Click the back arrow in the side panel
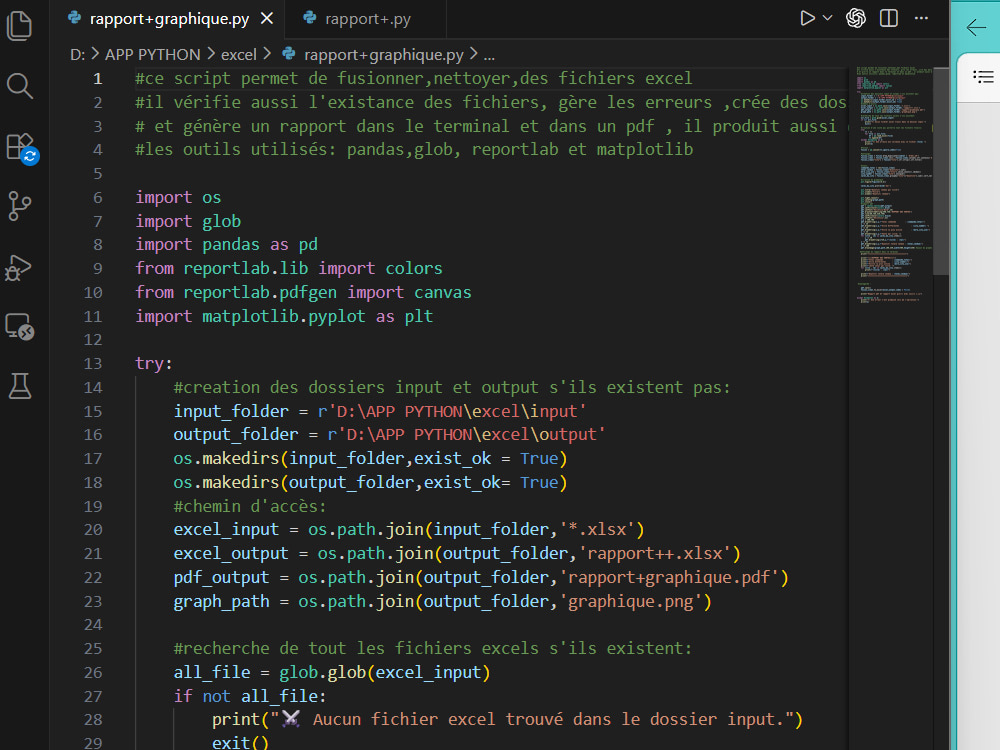Image resolution: width=1000 pixels, height=750 pixels. tap(976, 27)
